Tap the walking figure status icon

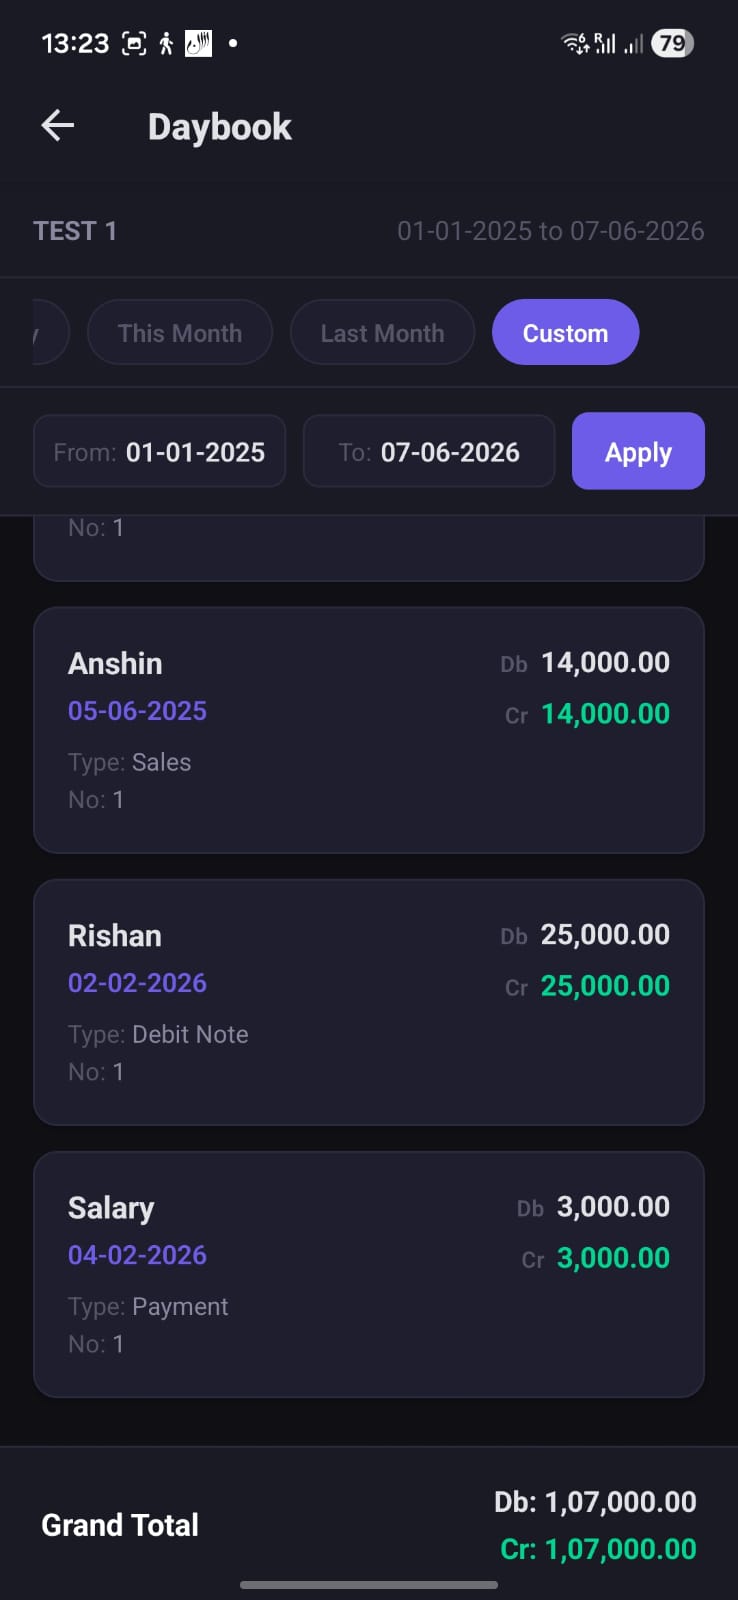[x=166, y=43]
